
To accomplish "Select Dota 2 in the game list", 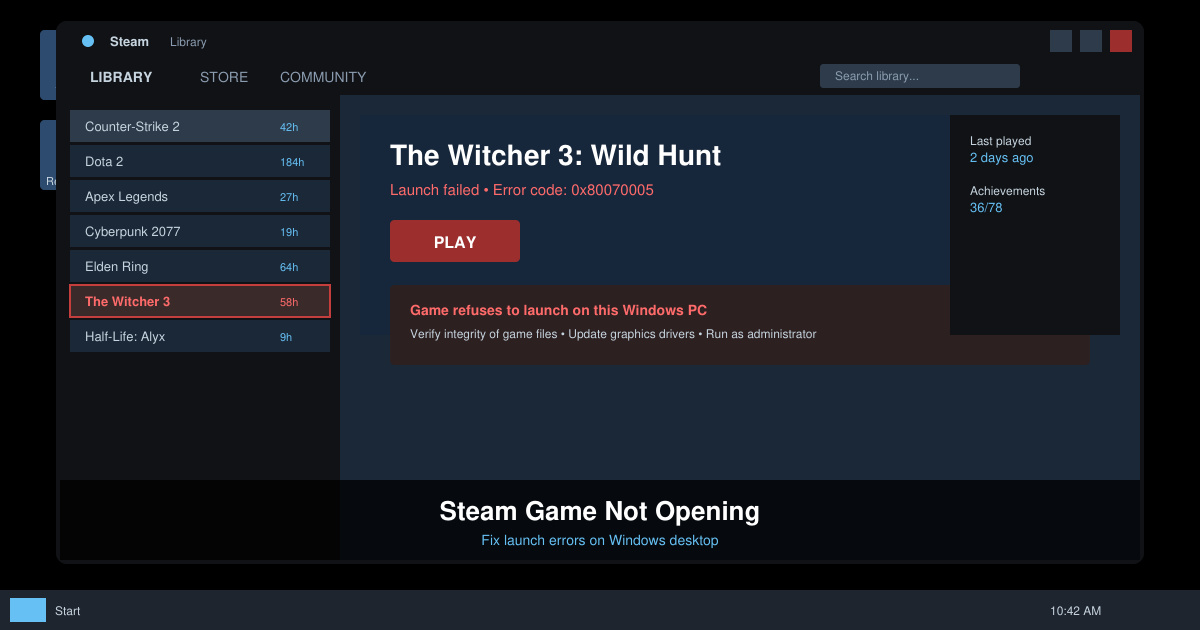I will click(x=200, y=162).
